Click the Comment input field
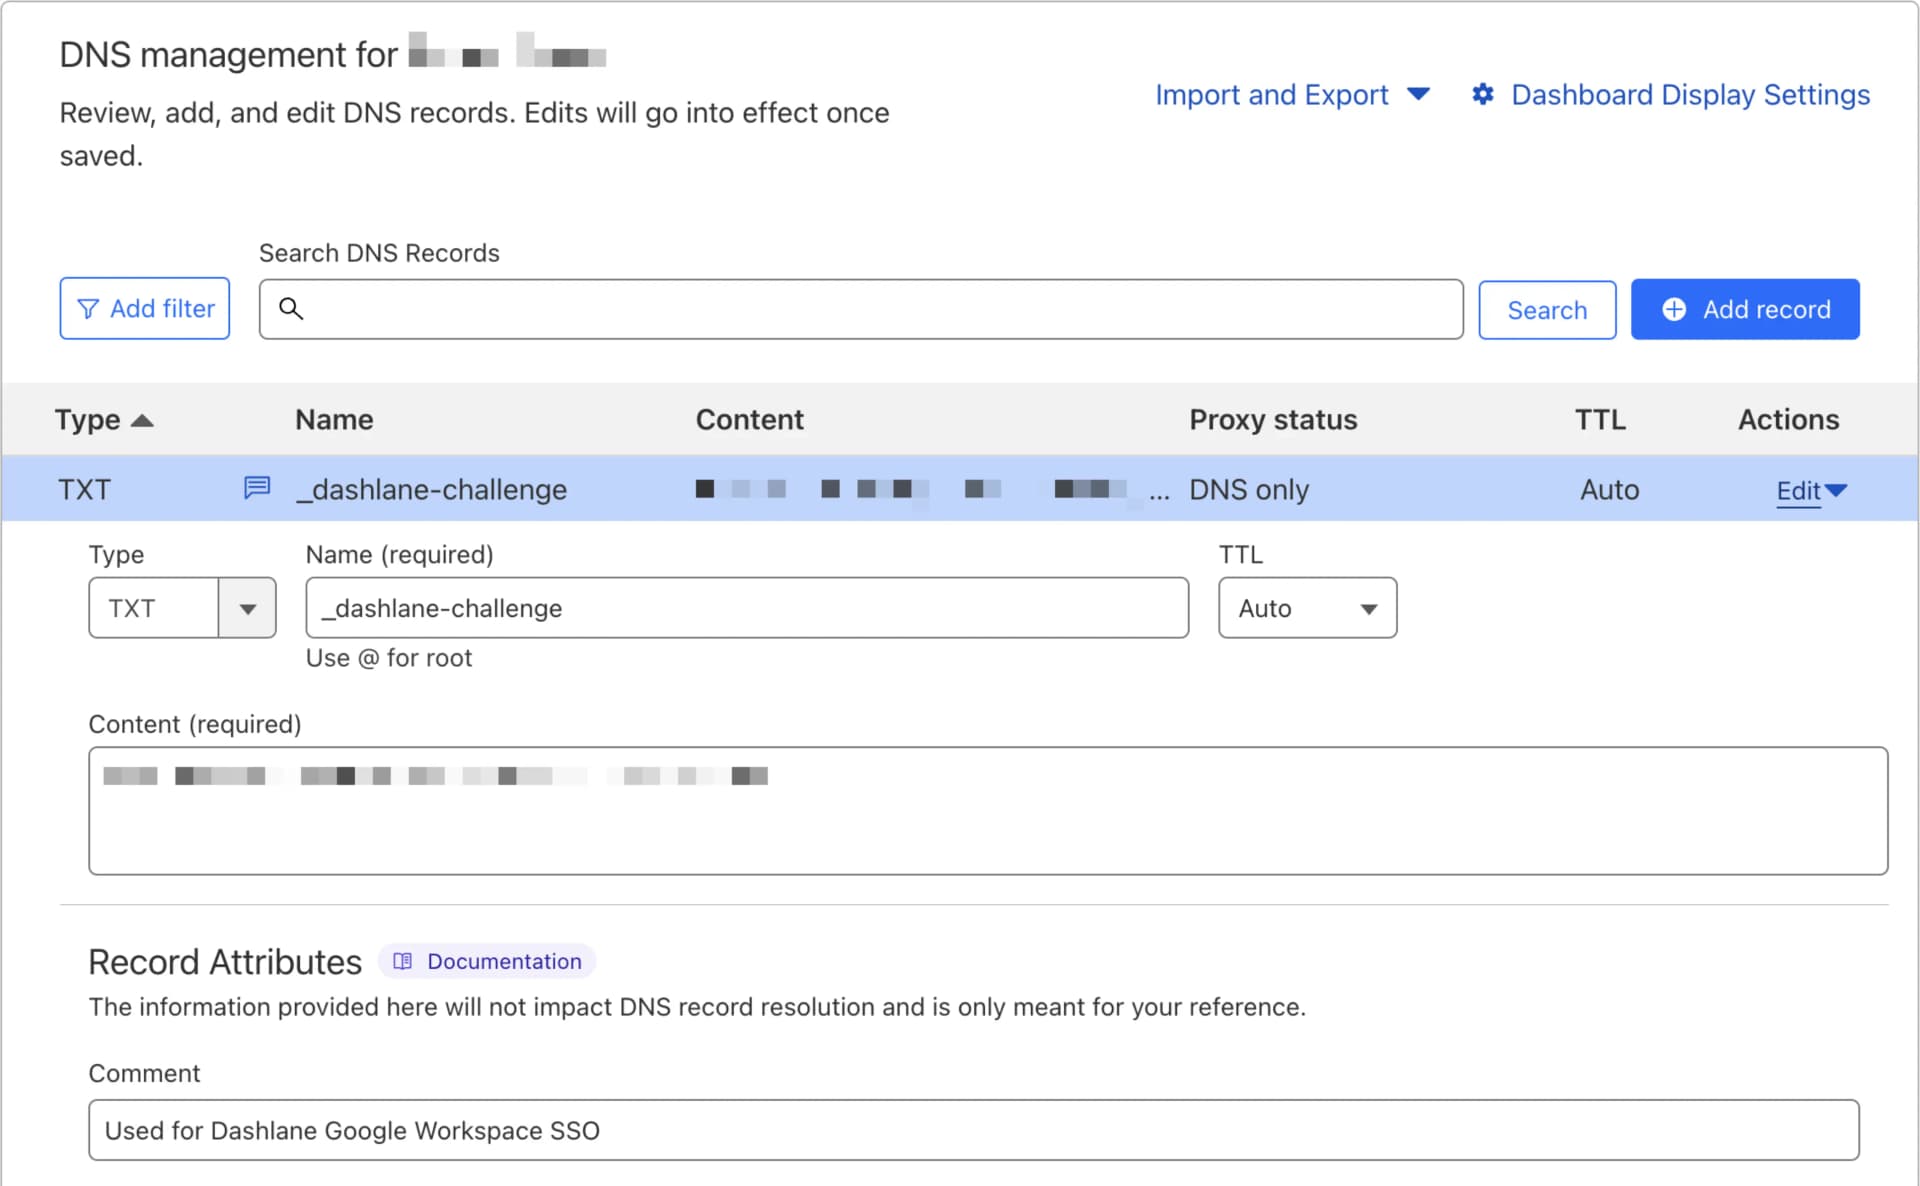Viewport: 1920px width, 1186px height. tap(974, 1130)
